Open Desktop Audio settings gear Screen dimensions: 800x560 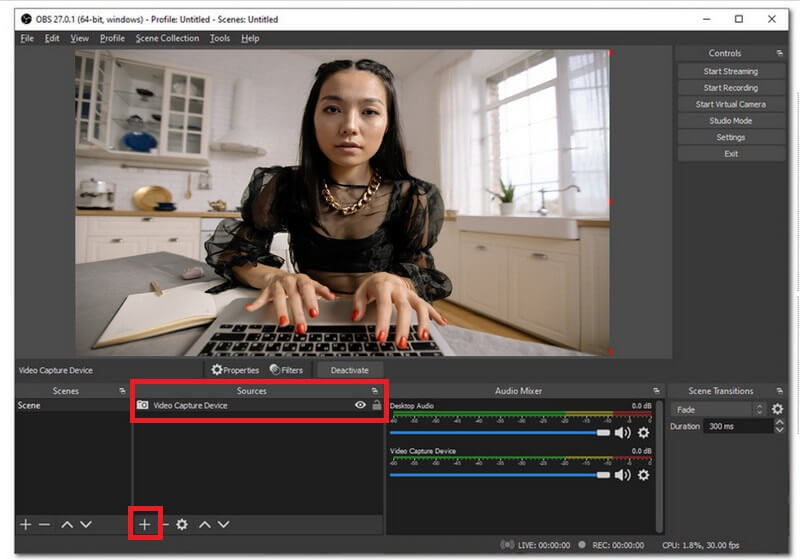[644, 432]
